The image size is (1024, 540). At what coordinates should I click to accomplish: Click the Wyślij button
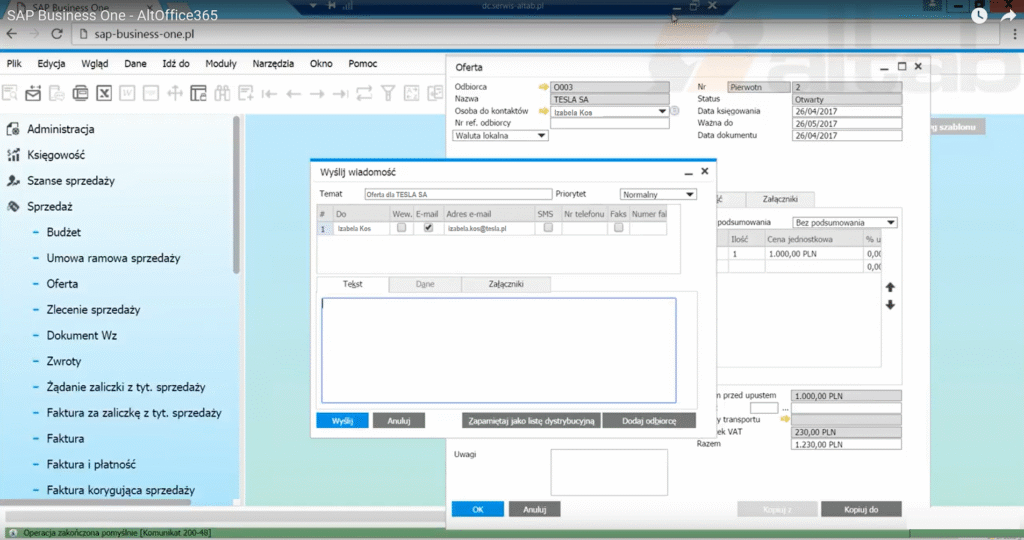342,421
